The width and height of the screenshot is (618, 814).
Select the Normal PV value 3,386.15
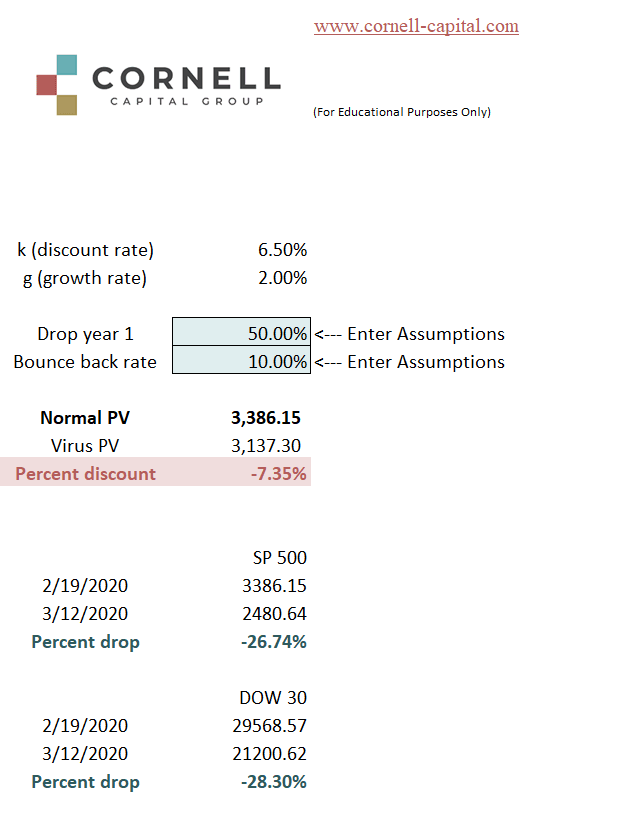(x=265, y=418)
